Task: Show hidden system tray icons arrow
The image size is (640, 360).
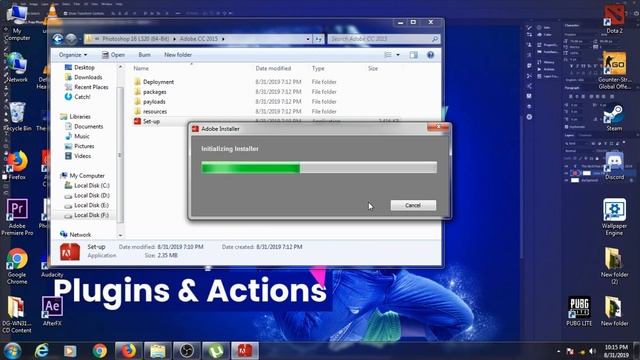Action: point(558,351)
